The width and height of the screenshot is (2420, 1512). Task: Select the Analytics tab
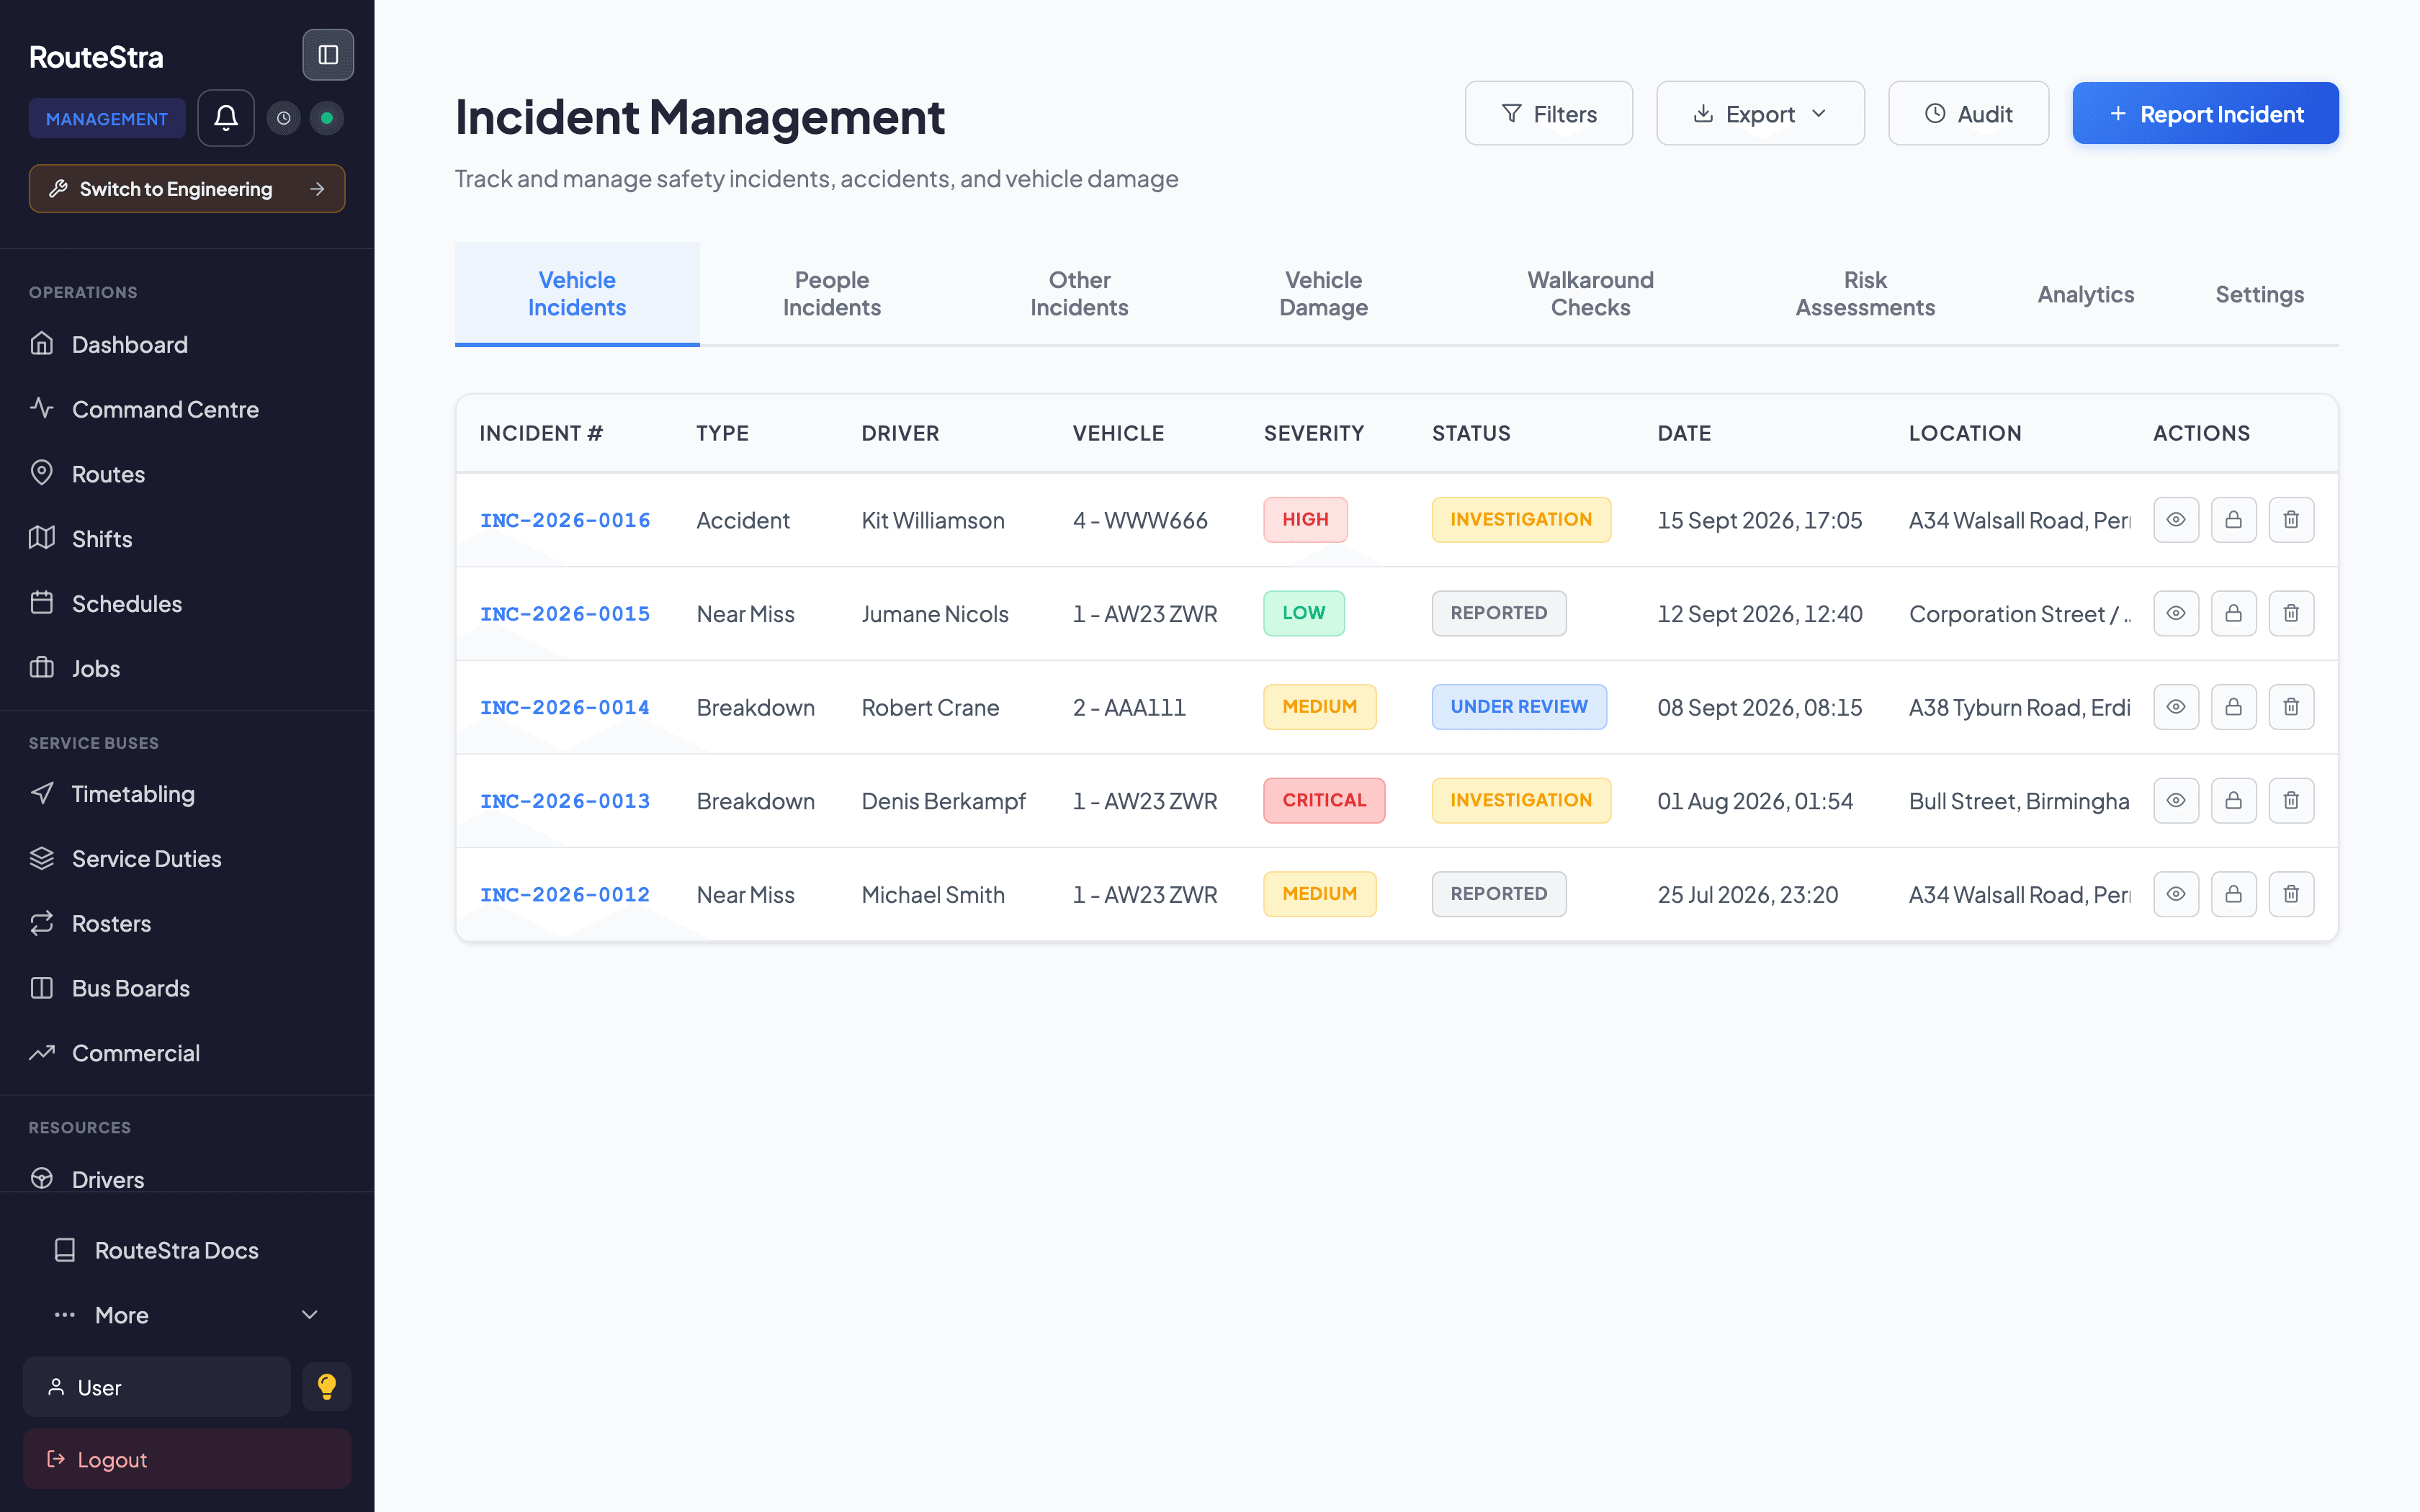point(2086,294)
